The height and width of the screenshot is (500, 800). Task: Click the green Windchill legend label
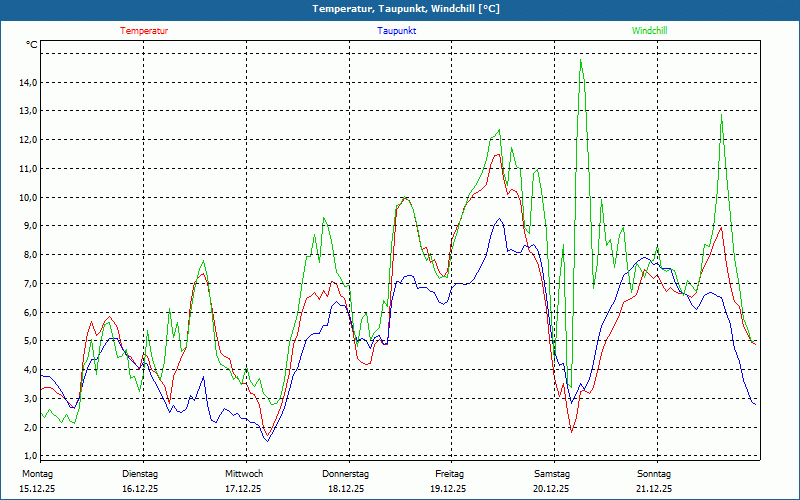point(649,31)
